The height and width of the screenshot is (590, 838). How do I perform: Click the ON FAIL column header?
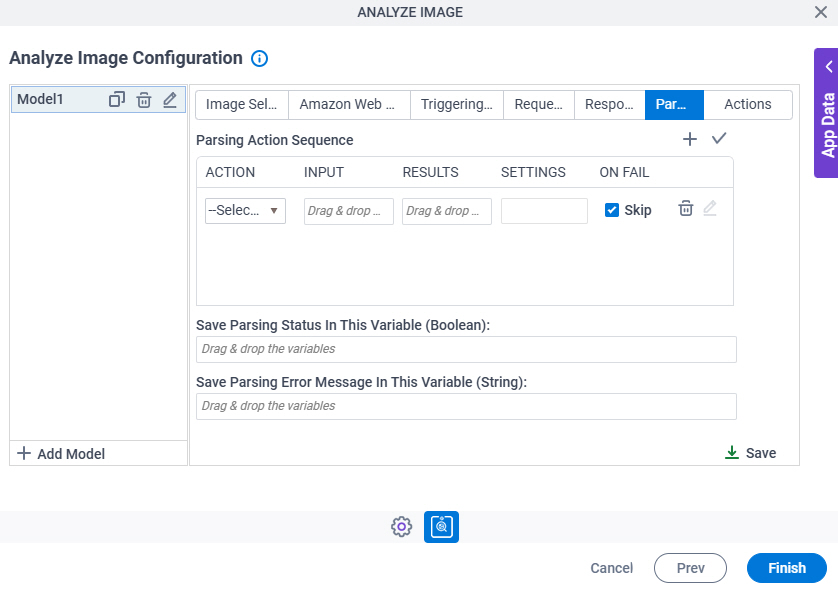coord(624,172)
